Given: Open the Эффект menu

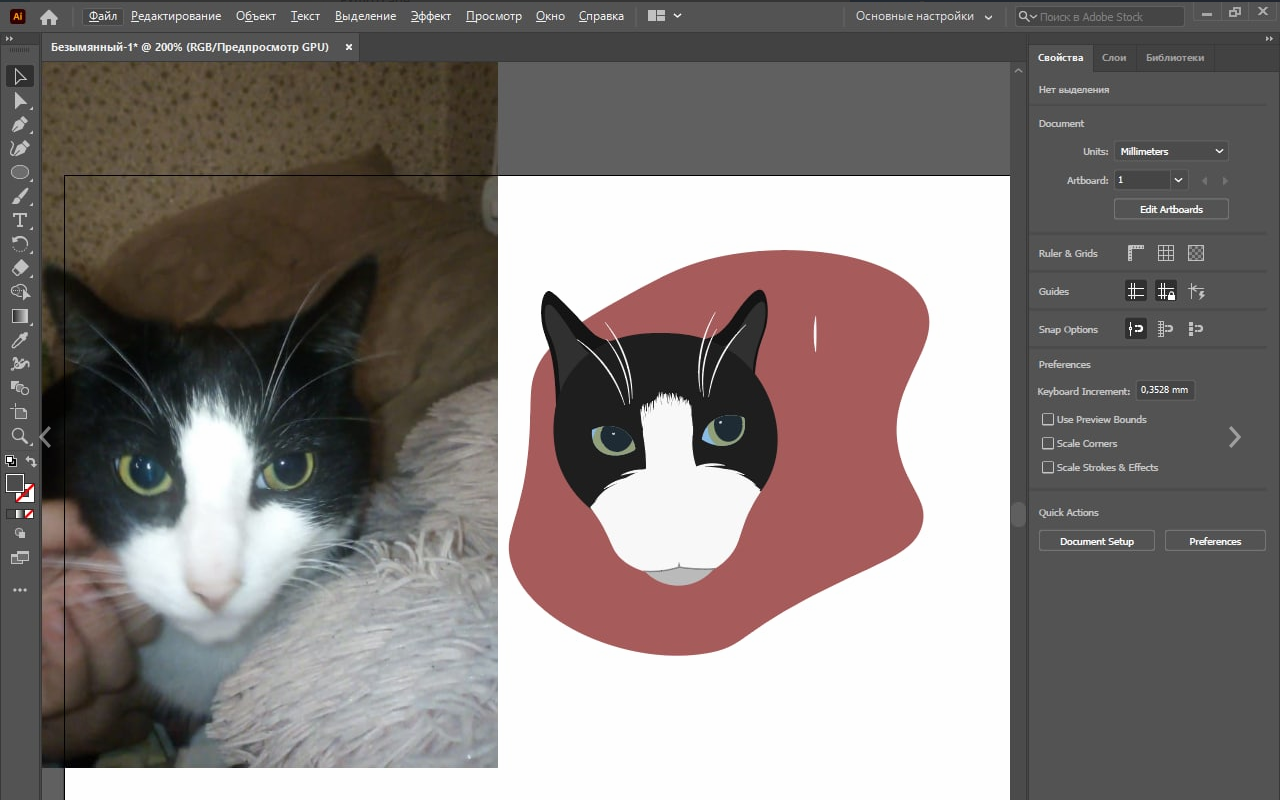Looking at the screenshot, I should click(431, 17).
